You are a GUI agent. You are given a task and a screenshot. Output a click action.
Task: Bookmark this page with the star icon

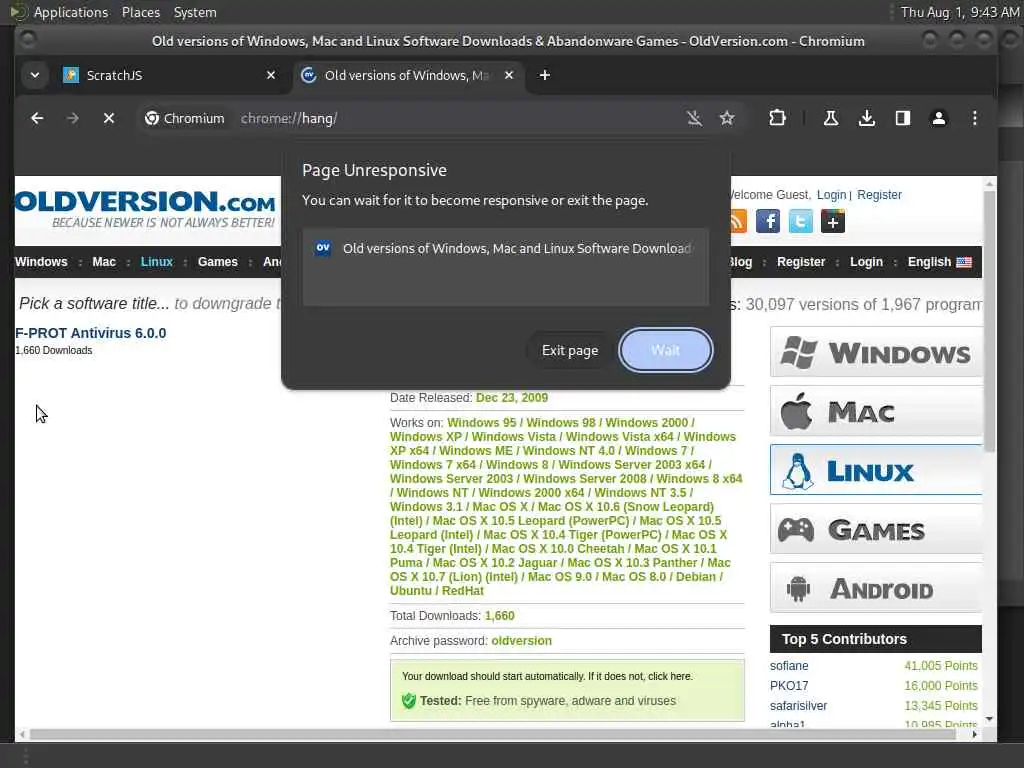point(727,118)
